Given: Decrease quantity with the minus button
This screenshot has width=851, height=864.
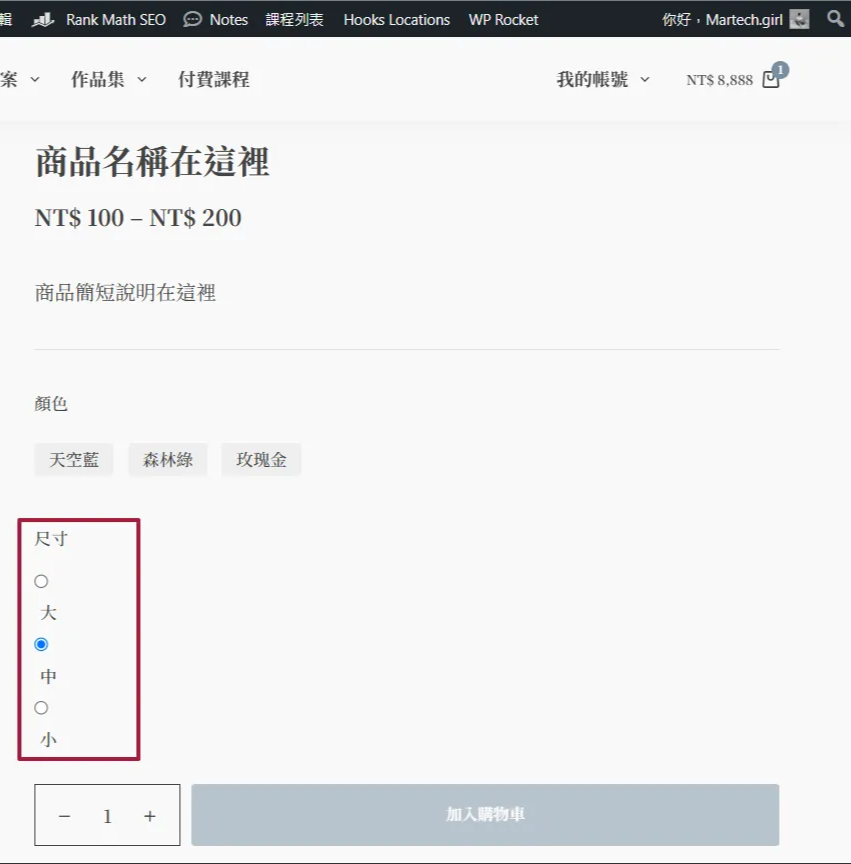Looking at the screenshot, I should point(64,816).
